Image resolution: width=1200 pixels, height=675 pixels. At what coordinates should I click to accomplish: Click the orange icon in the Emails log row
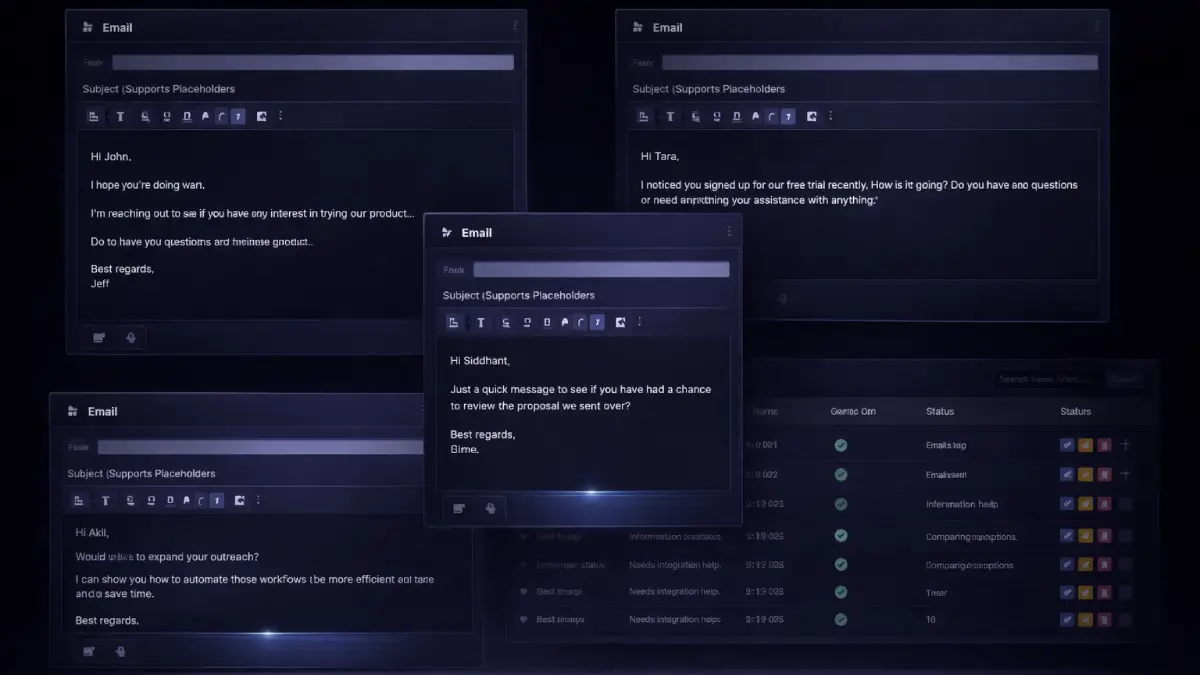tap(1086, 445)
